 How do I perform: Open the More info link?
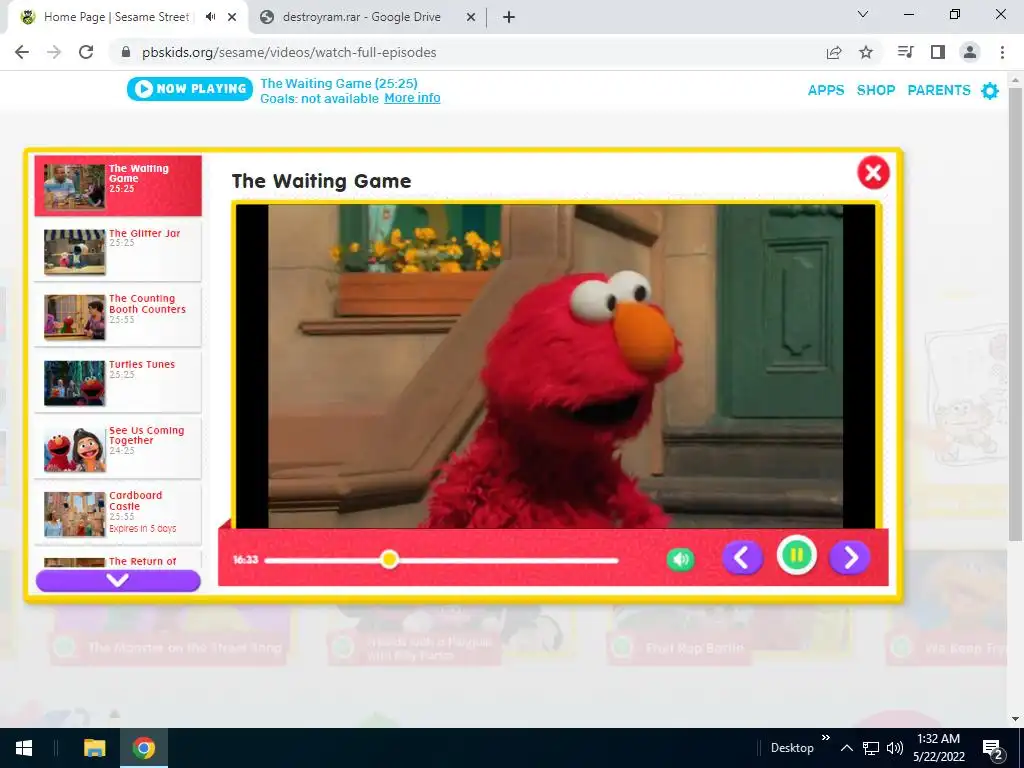pos(412,98)
